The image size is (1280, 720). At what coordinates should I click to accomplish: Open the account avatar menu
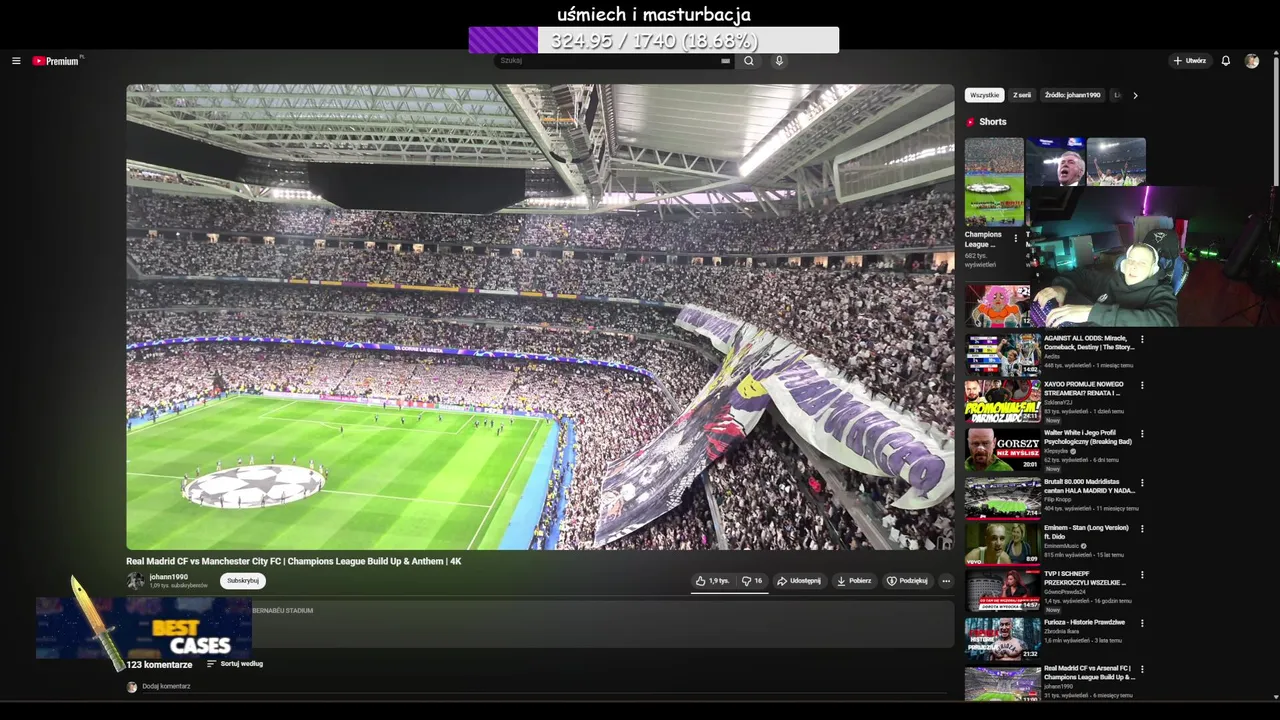(x=1251, y=61)
